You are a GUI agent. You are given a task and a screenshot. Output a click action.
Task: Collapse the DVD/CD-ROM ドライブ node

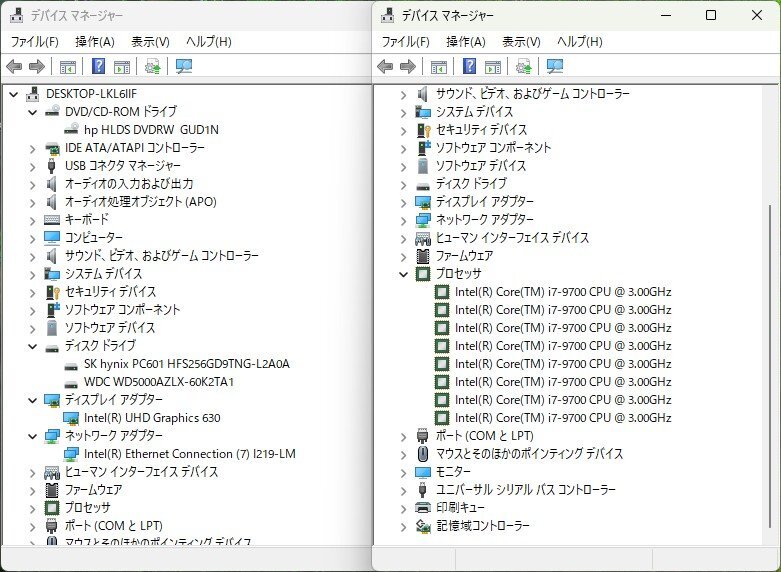coord(33,112)
